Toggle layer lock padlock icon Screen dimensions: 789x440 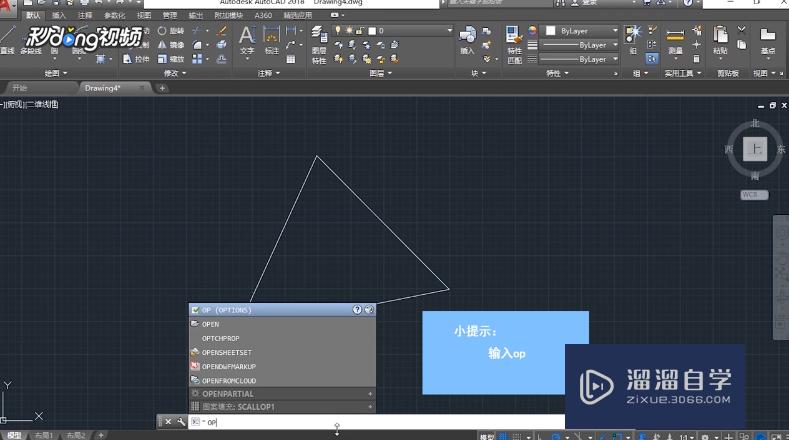[360, 31]
